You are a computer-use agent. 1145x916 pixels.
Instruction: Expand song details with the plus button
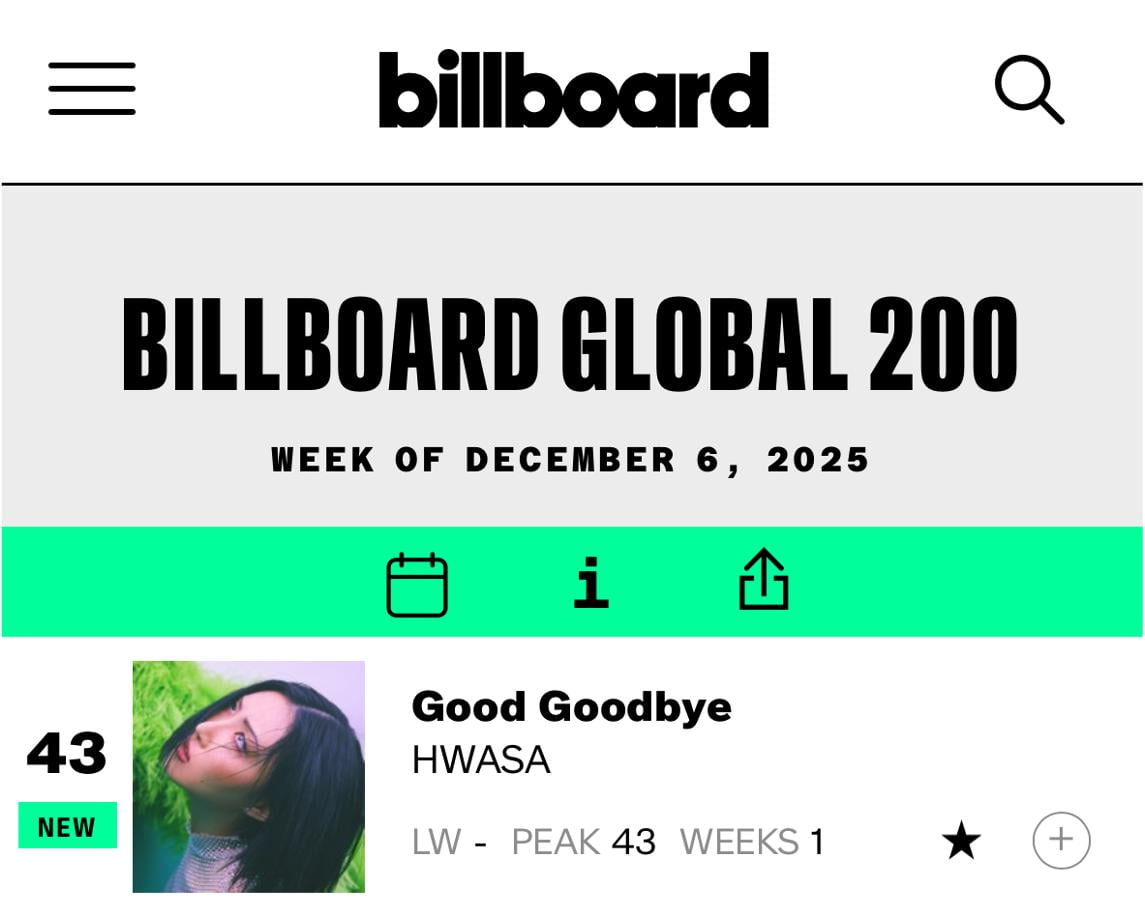pos(1060,840)
